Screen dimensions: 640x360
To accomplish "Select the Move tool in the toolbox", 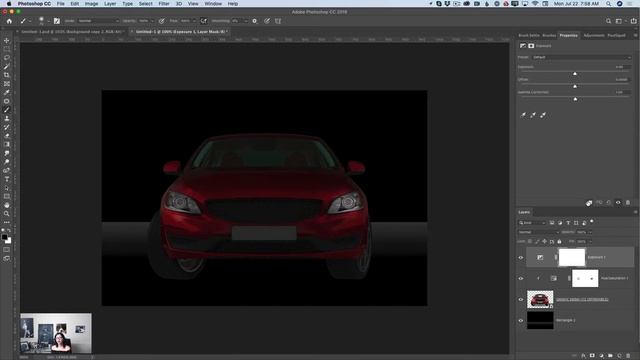I will (7, 40).
